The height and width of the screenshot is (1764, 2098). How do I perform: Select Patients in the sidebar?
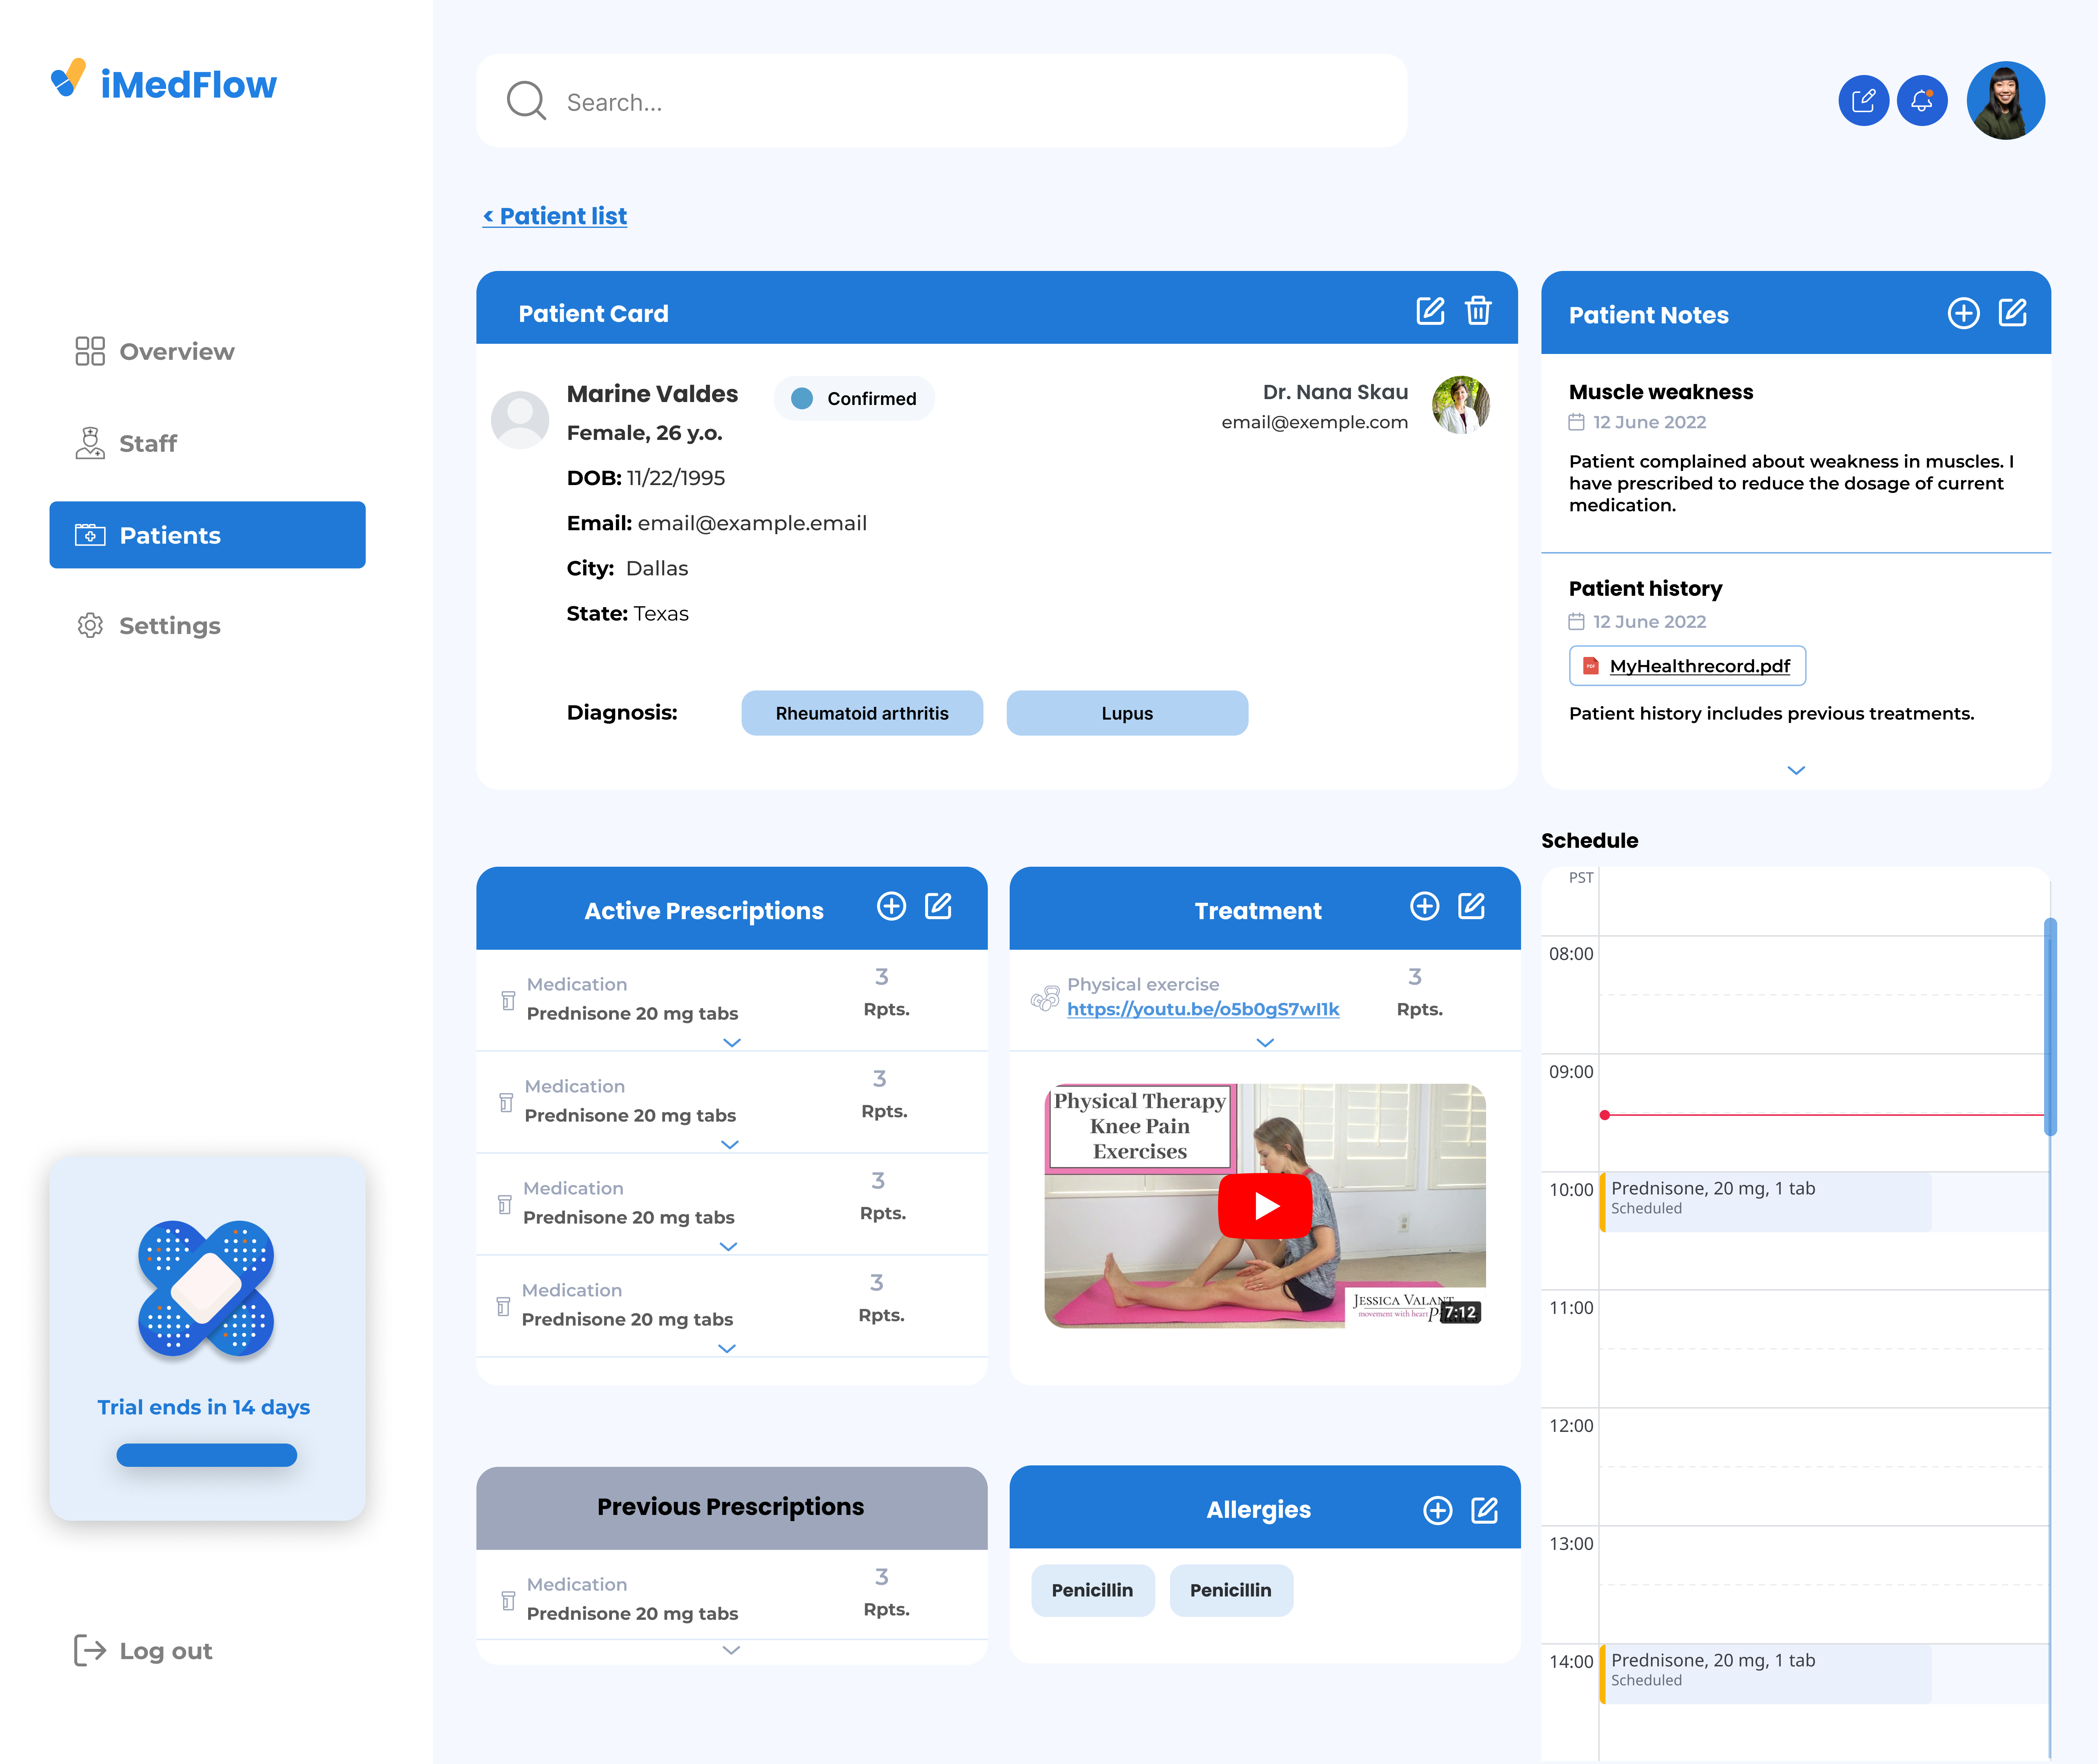[x=207, y=535]
